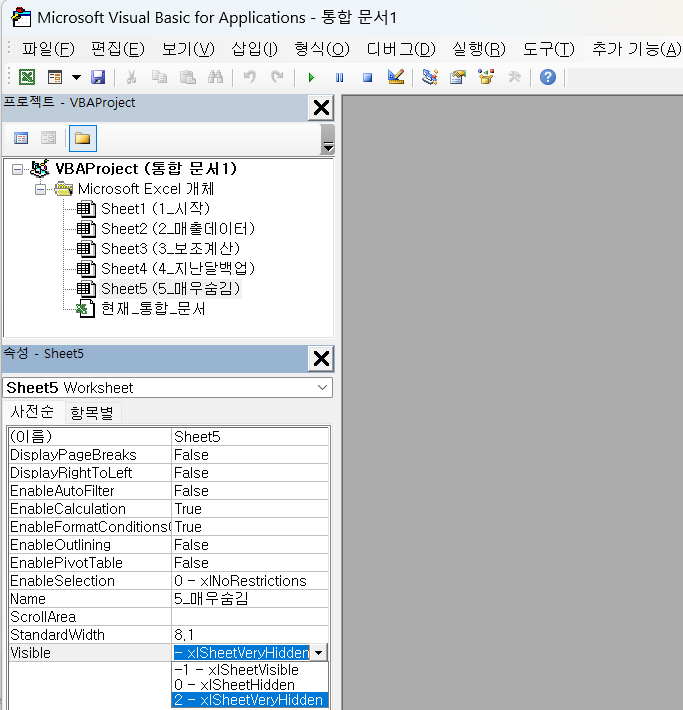
Task: Switch to the 사전순 tab
Action: 32,412
